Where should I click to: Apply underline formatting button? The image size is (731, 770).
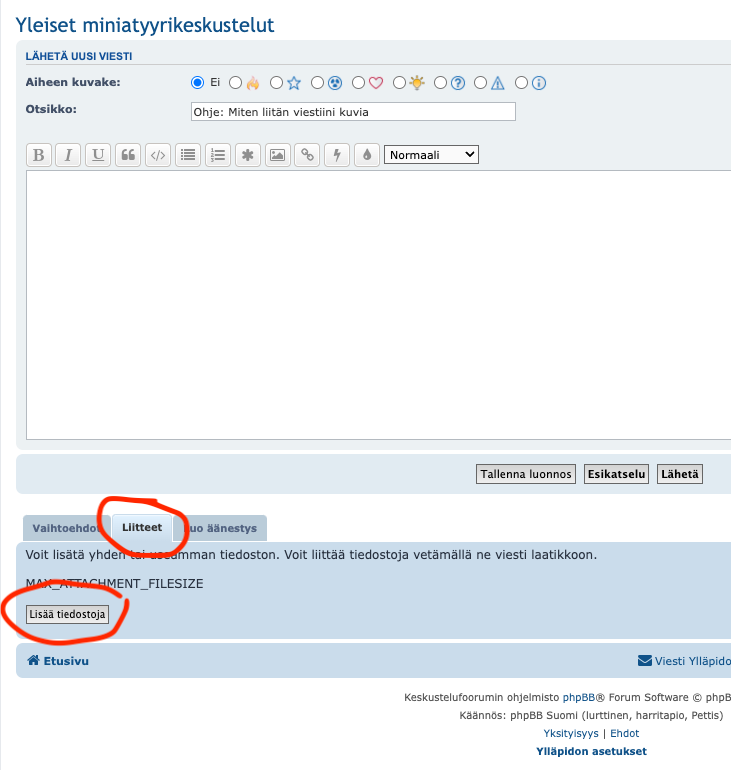[x=98, y=155]
